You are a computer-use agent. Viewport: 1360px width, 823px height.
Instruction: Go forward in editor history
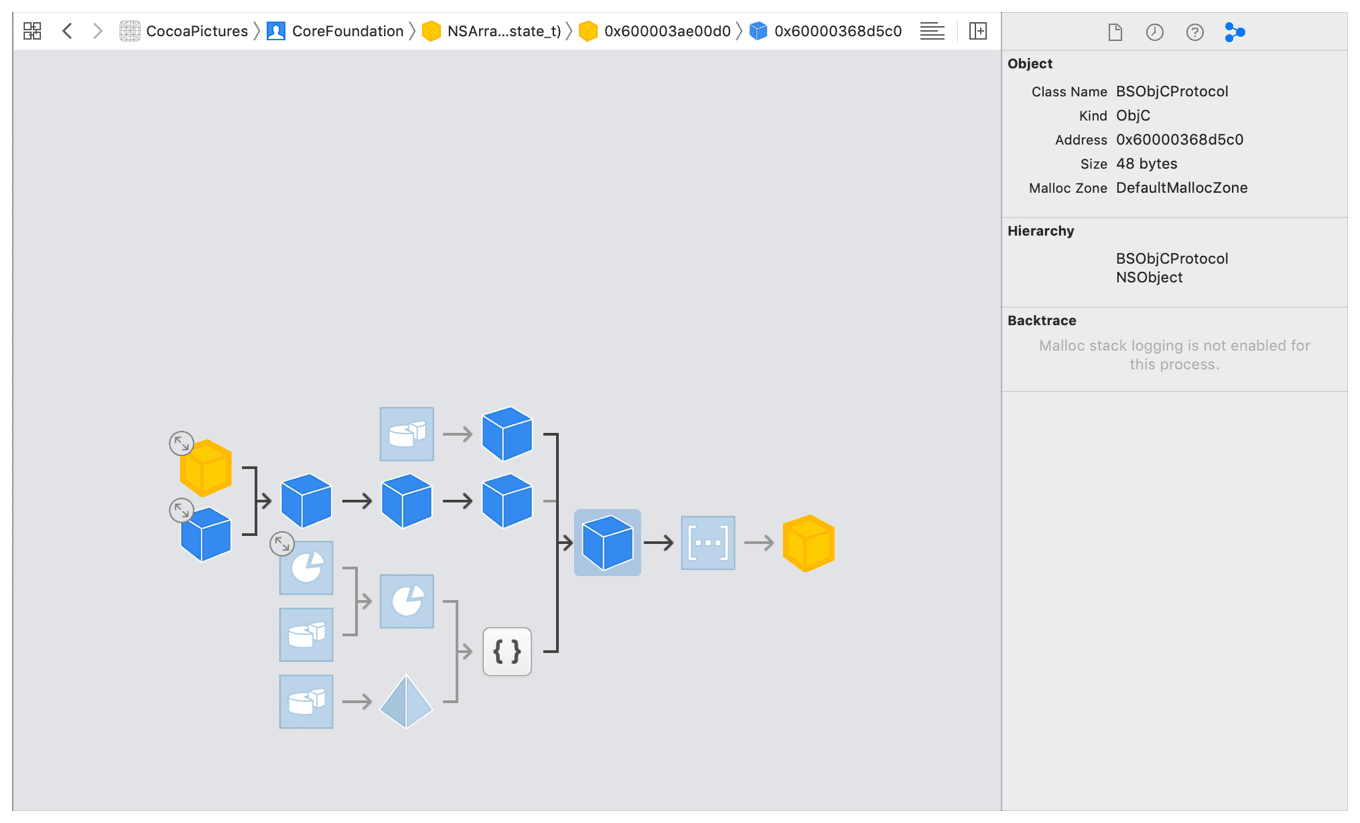pos(97,31)
